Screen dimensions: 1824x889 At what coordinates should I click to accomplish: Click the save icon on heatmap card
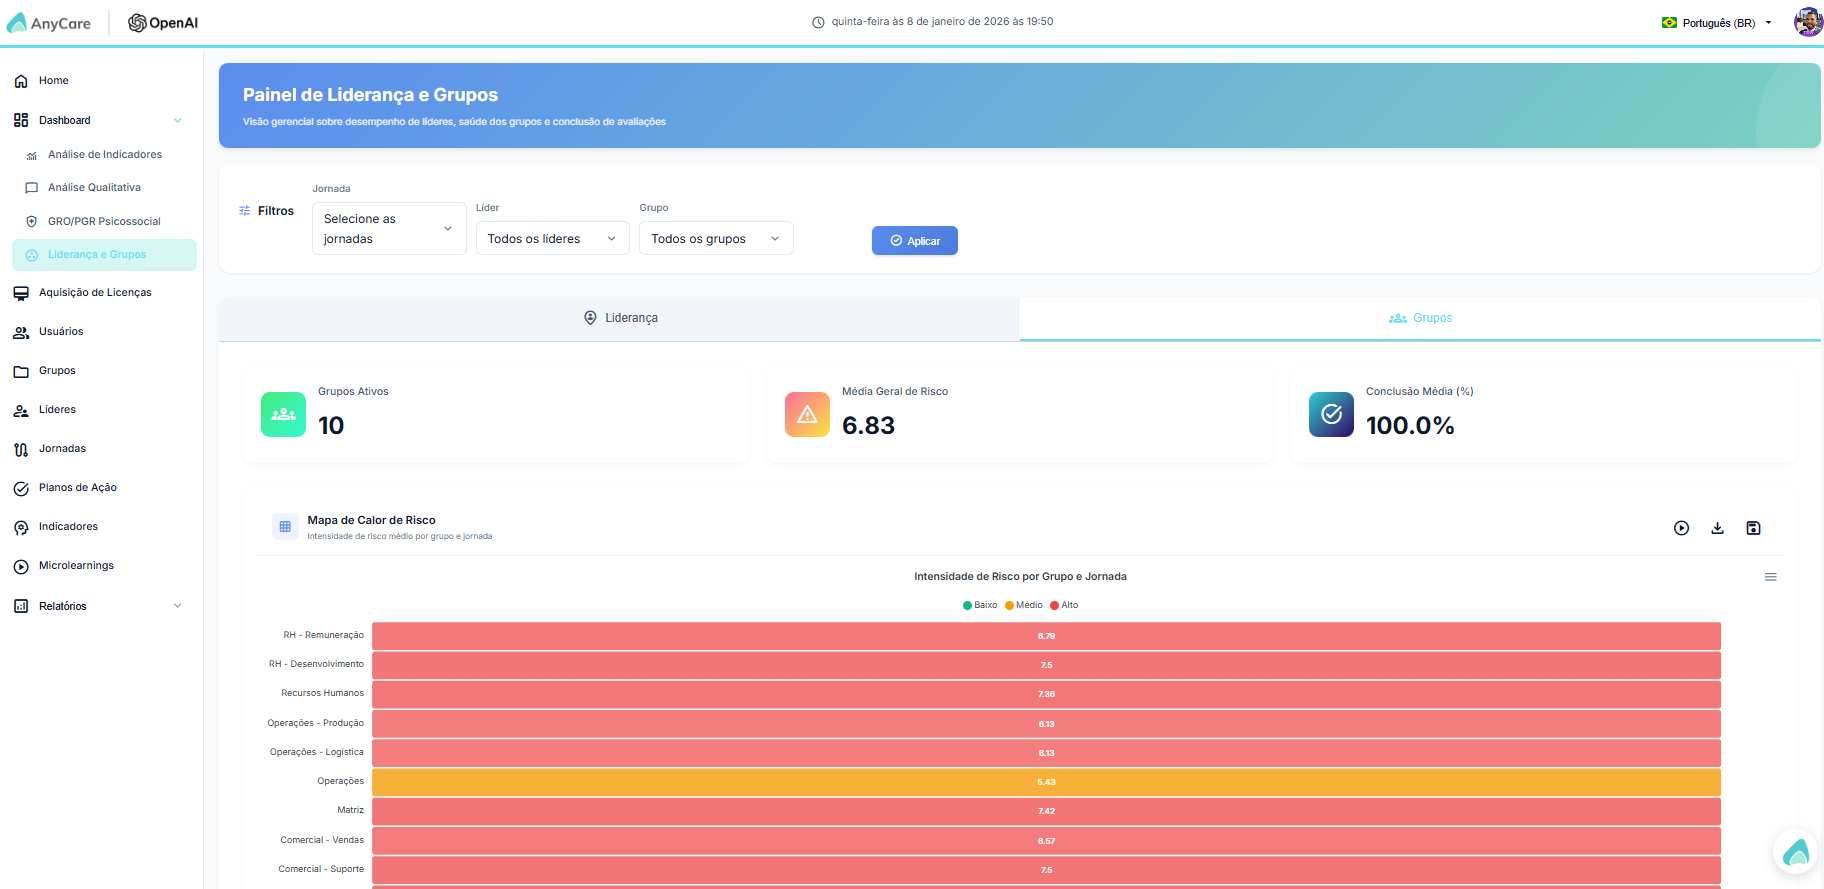(x=1753, y=528)
